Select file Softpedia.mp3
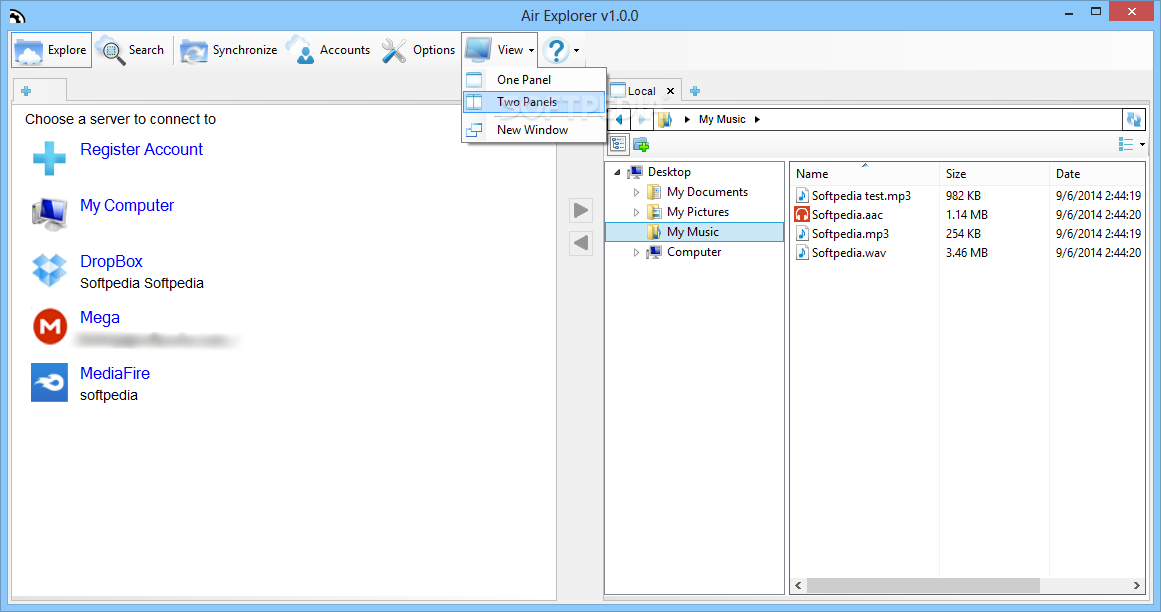Screen dimensions: 1161x612 click(x=850, y=234)
